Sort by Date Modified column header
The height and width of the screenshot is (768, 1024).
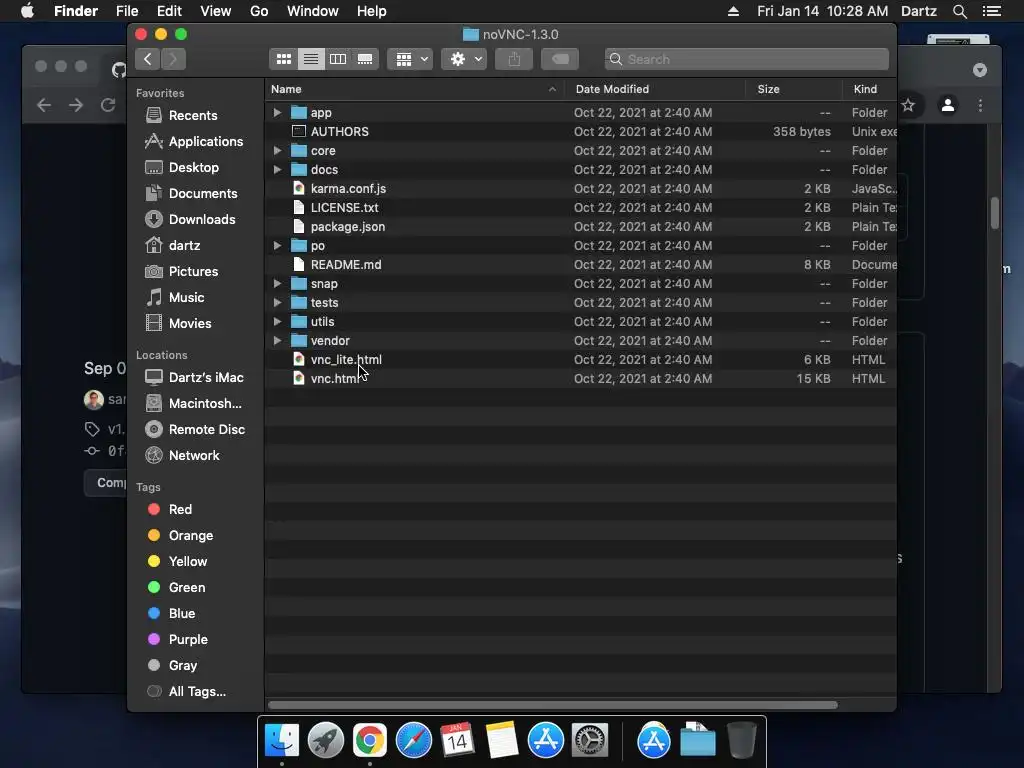(655, 89)
